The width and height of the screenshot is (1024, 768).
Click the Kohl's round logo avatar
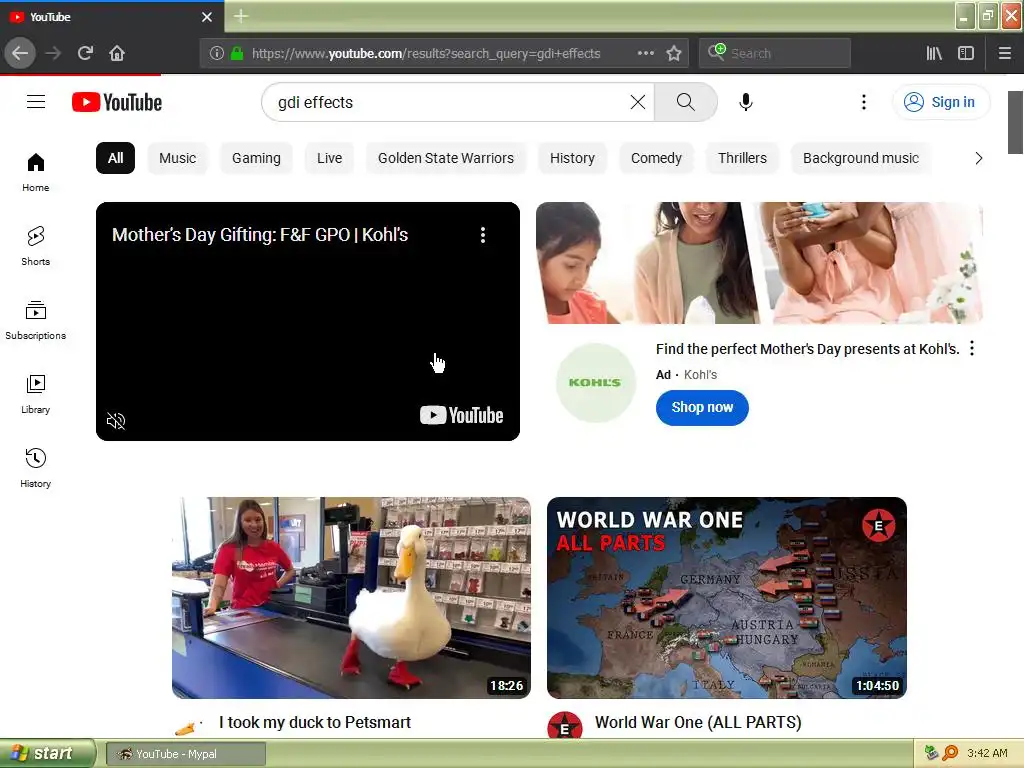pyautogui.click(x=595, y=383)
